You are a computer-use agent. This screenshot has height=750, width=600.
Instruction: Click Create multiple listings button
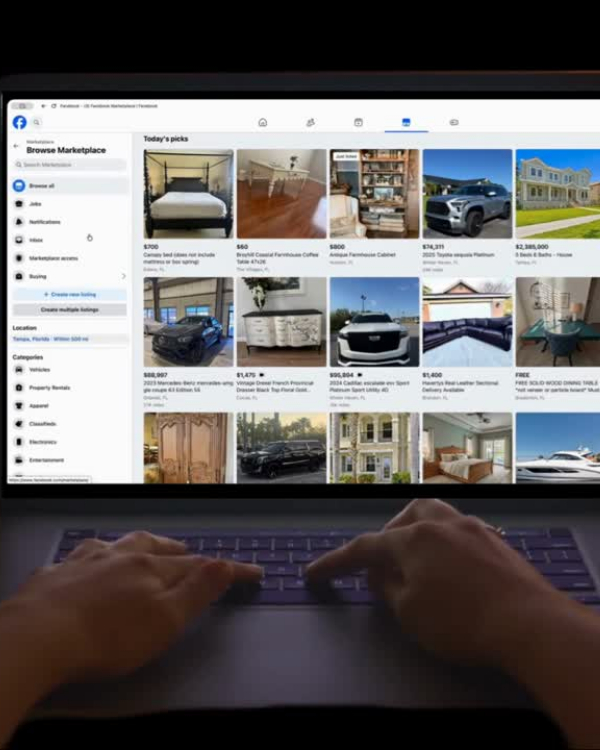pyautogui.click(x=70, y=310)
